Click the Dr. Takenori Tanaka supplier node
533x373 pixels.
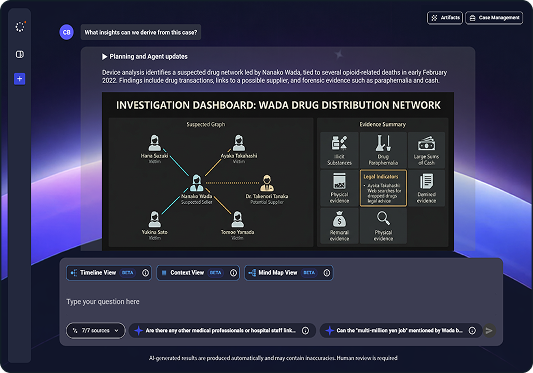pyautogui.click(x=267, y=189)
